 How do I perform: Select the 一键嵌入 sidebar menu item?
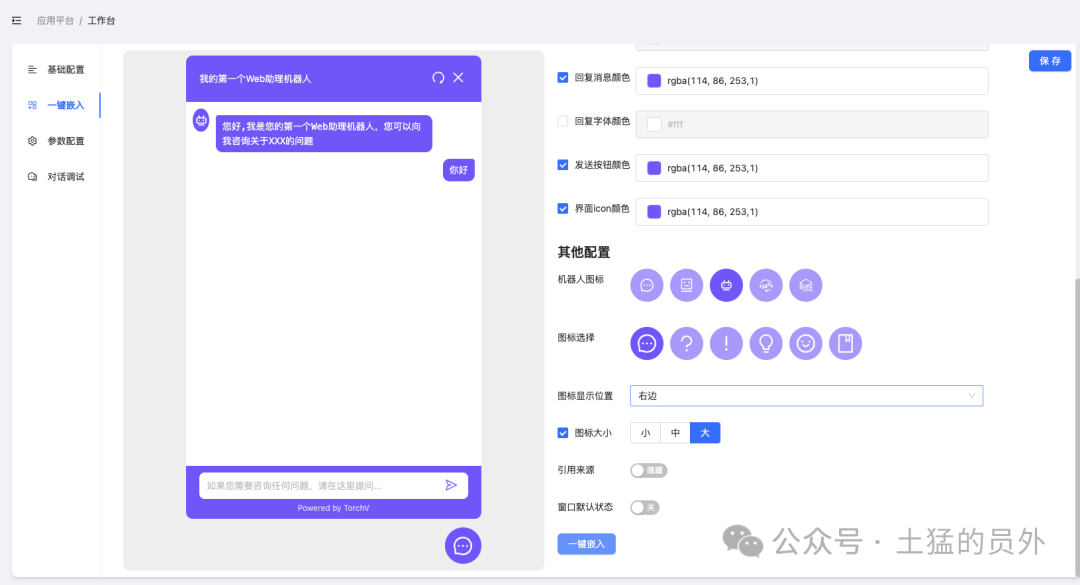(56, 105)
